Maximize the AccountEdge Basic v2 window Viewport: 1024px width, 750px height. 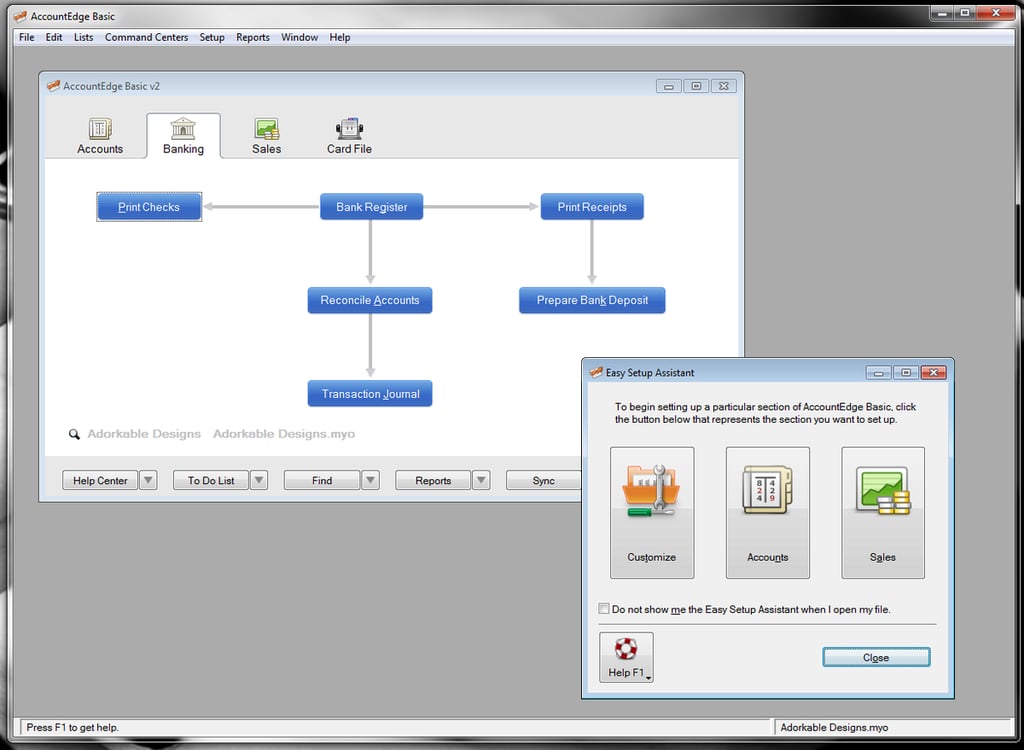696,86
